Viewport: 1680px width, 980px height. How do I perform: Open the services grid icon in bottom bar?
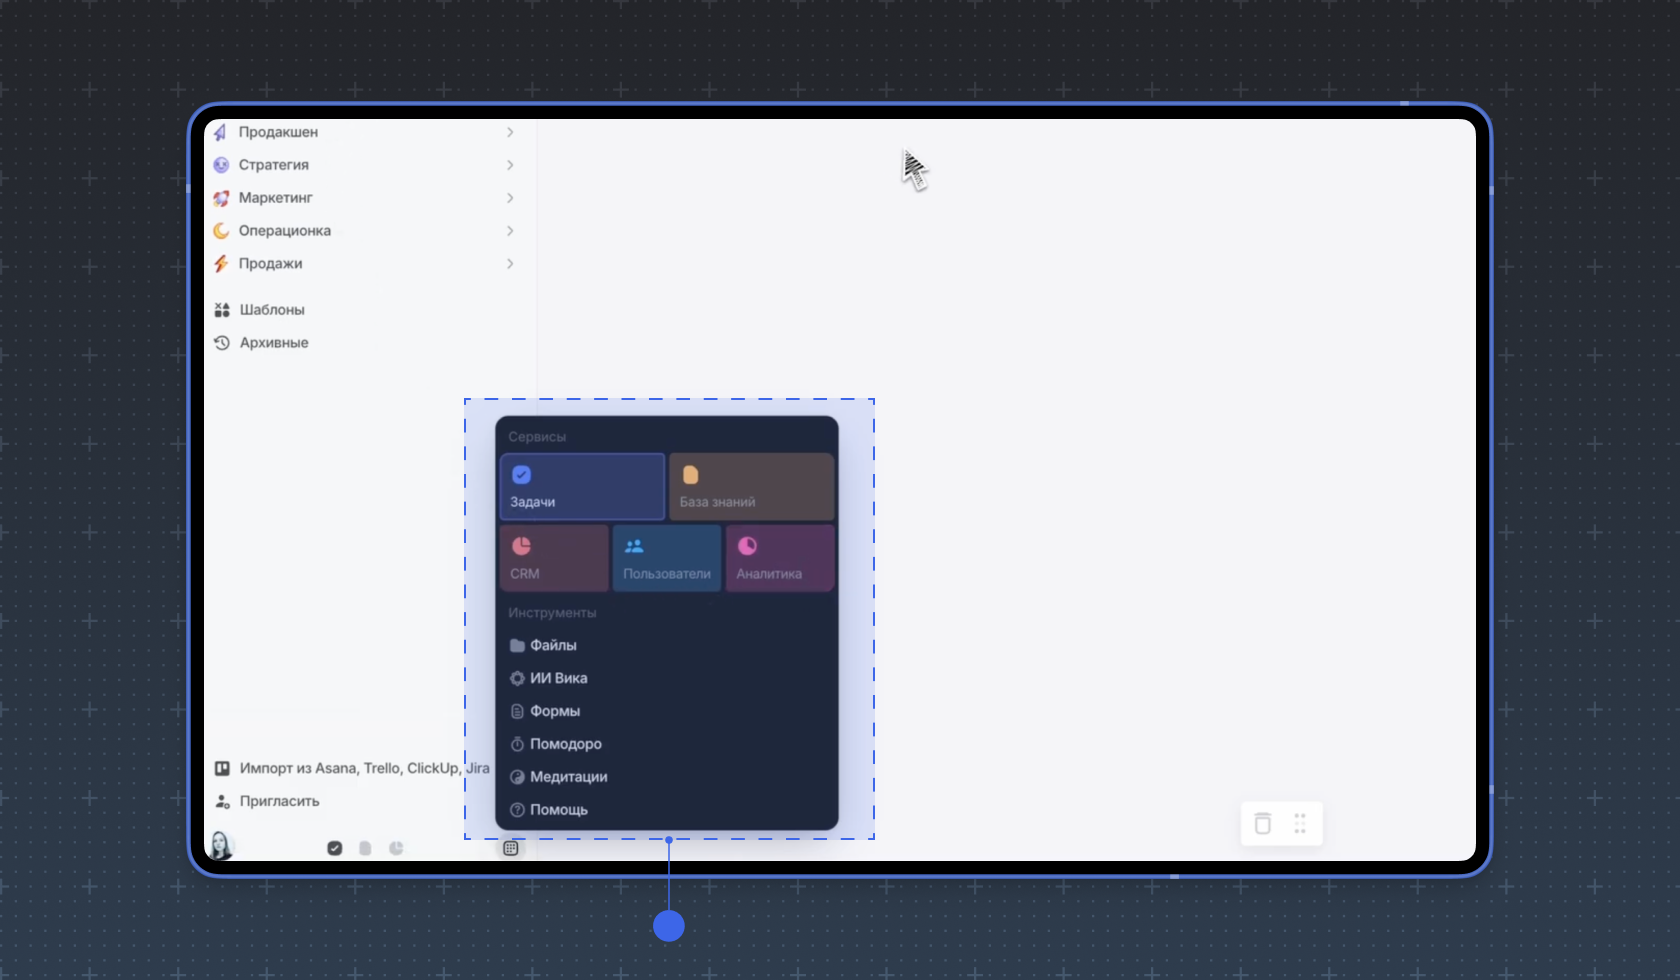511,848
